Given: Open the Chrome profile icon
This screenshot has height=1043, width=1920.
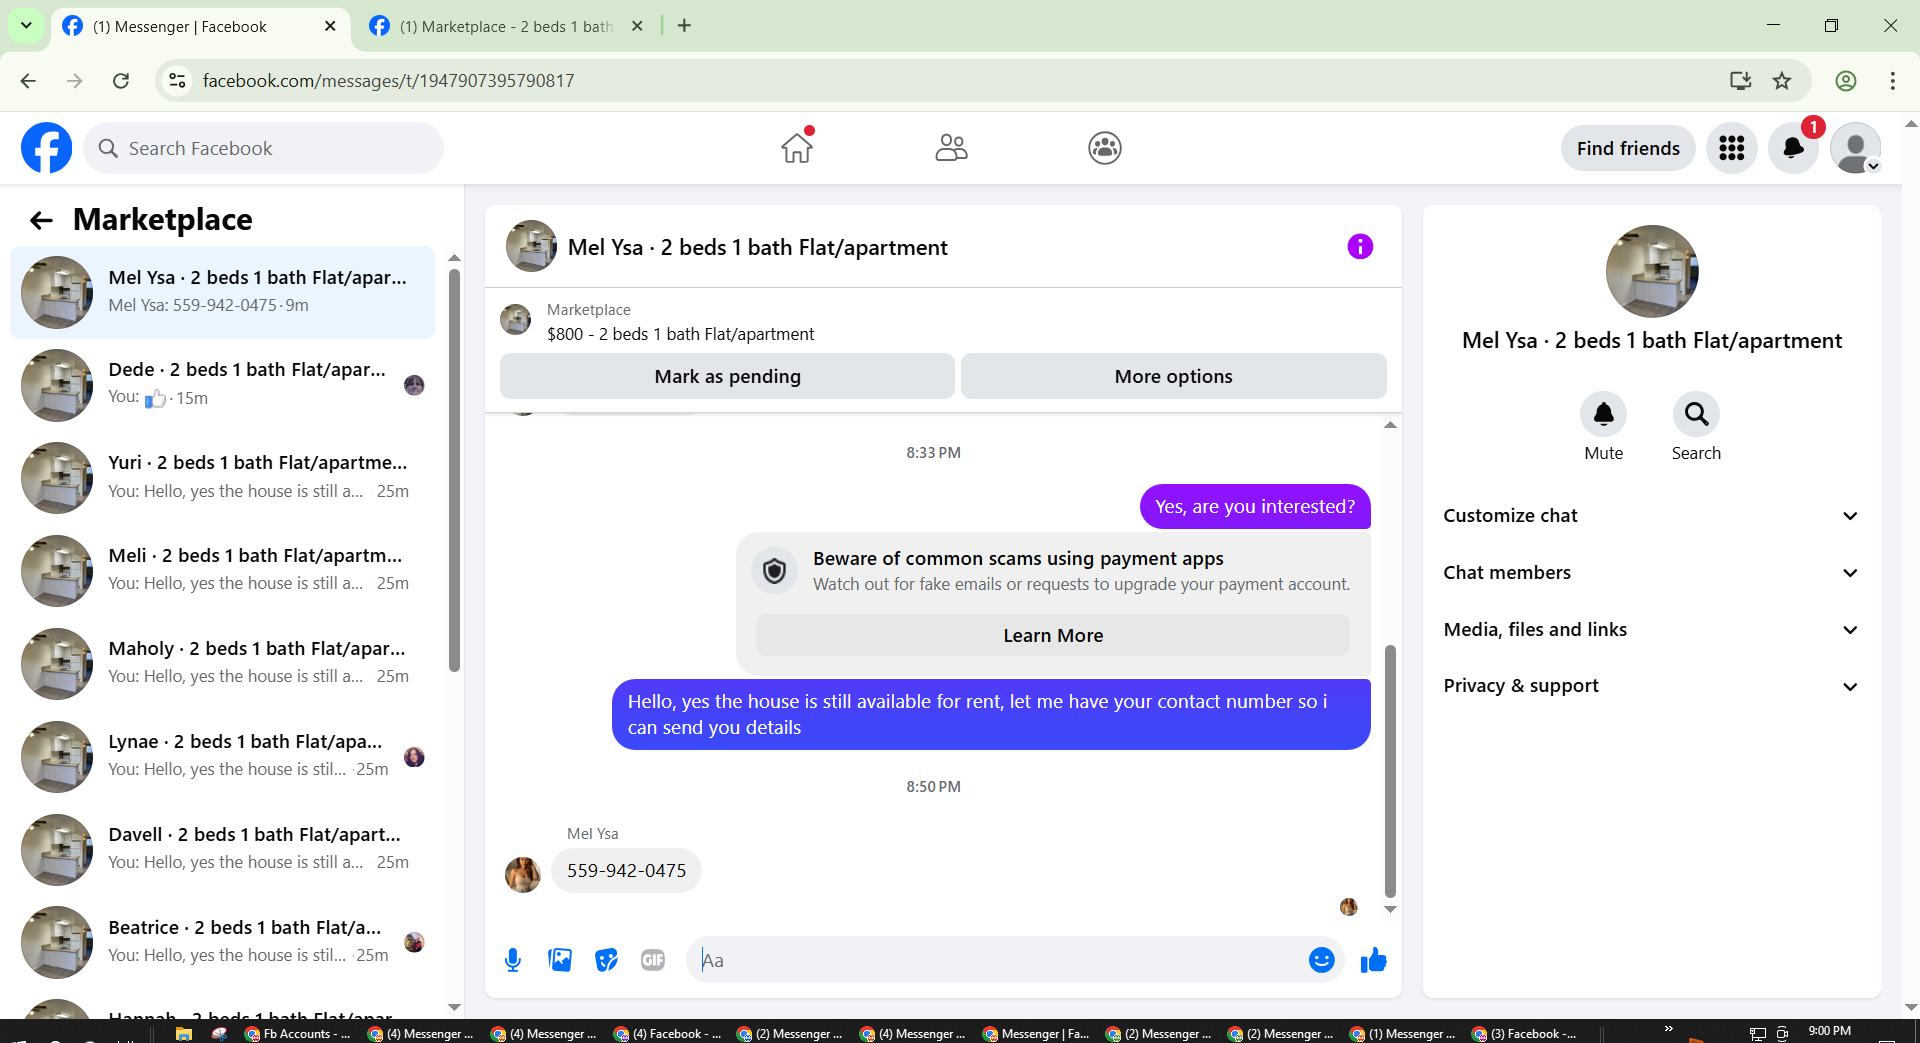Looking at the screenshot, I should pyautogui.click(x=1846, y=81).
